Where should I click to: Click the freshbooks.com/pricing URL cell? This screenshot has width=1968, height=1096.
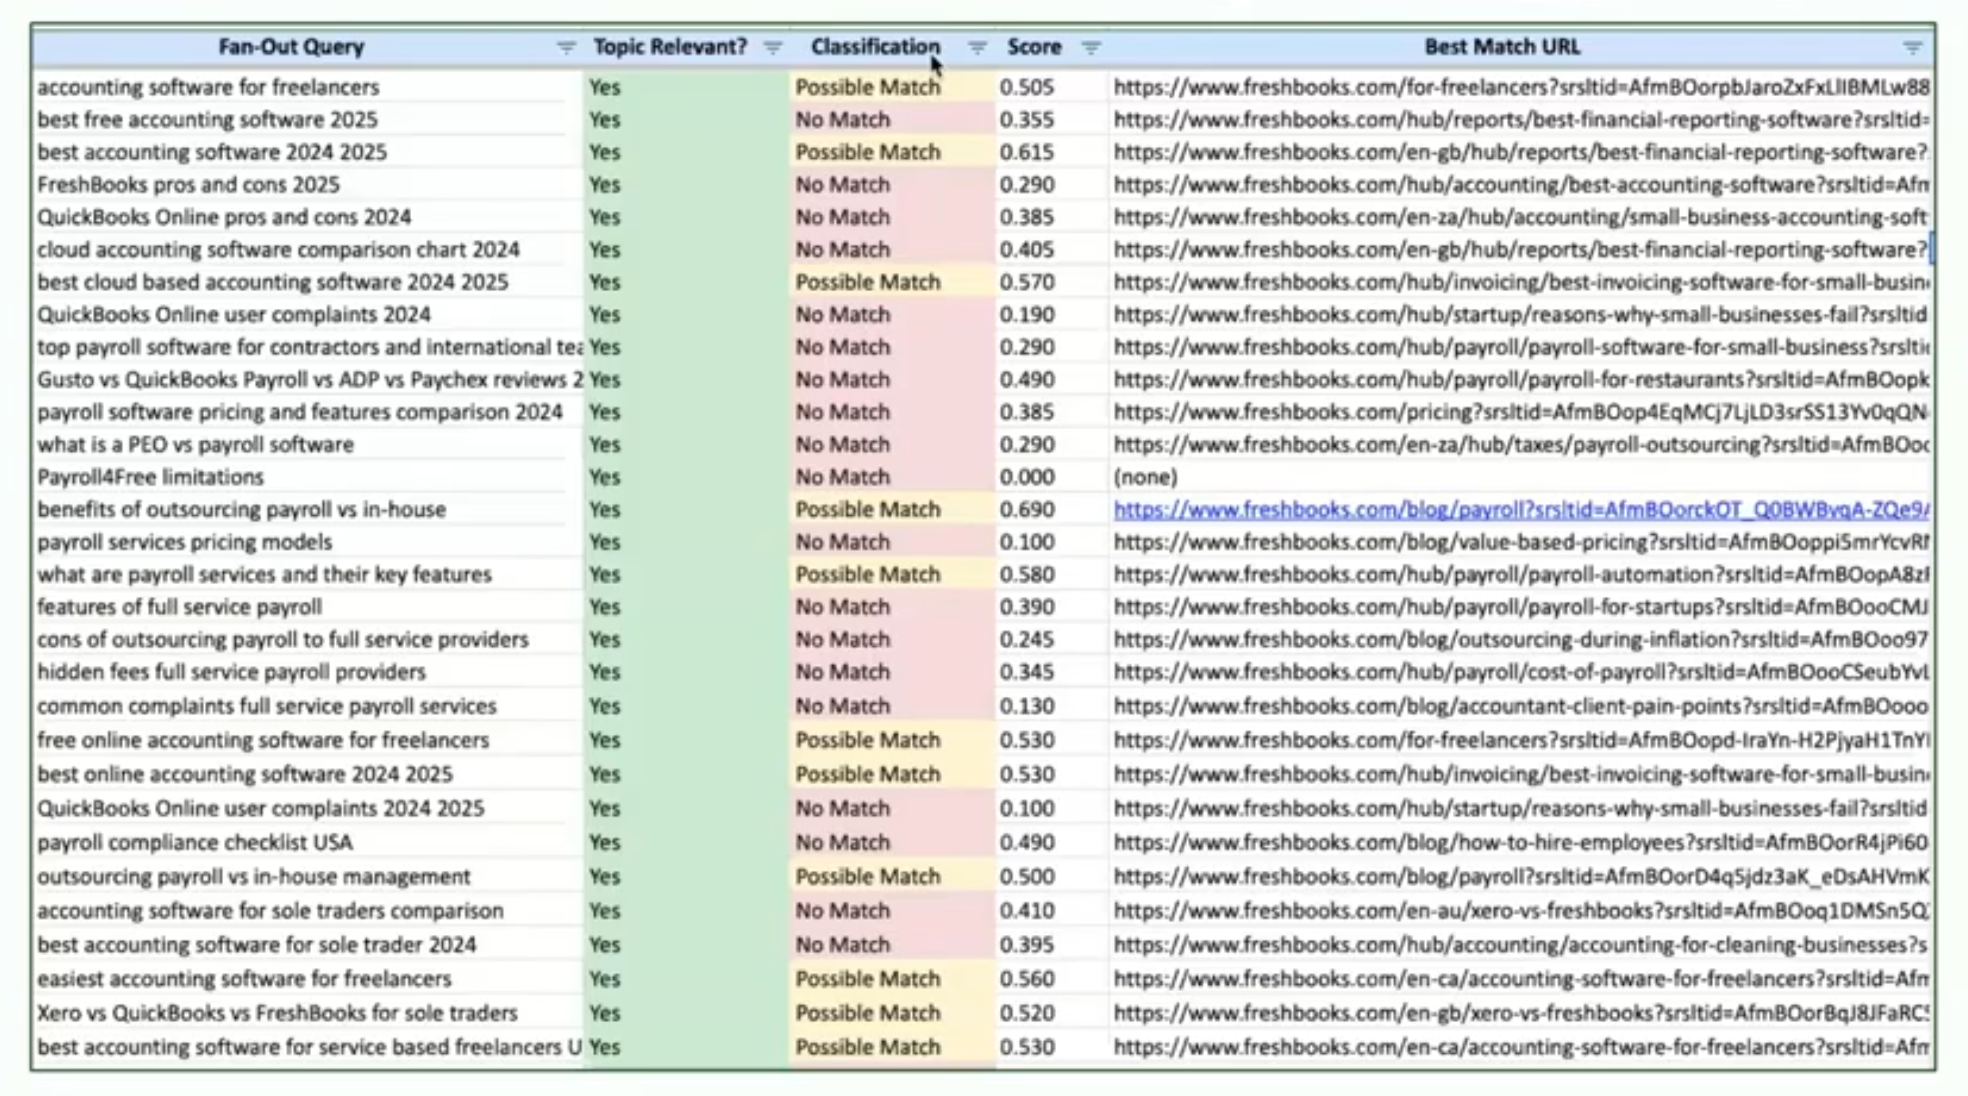pos(1520,412)
